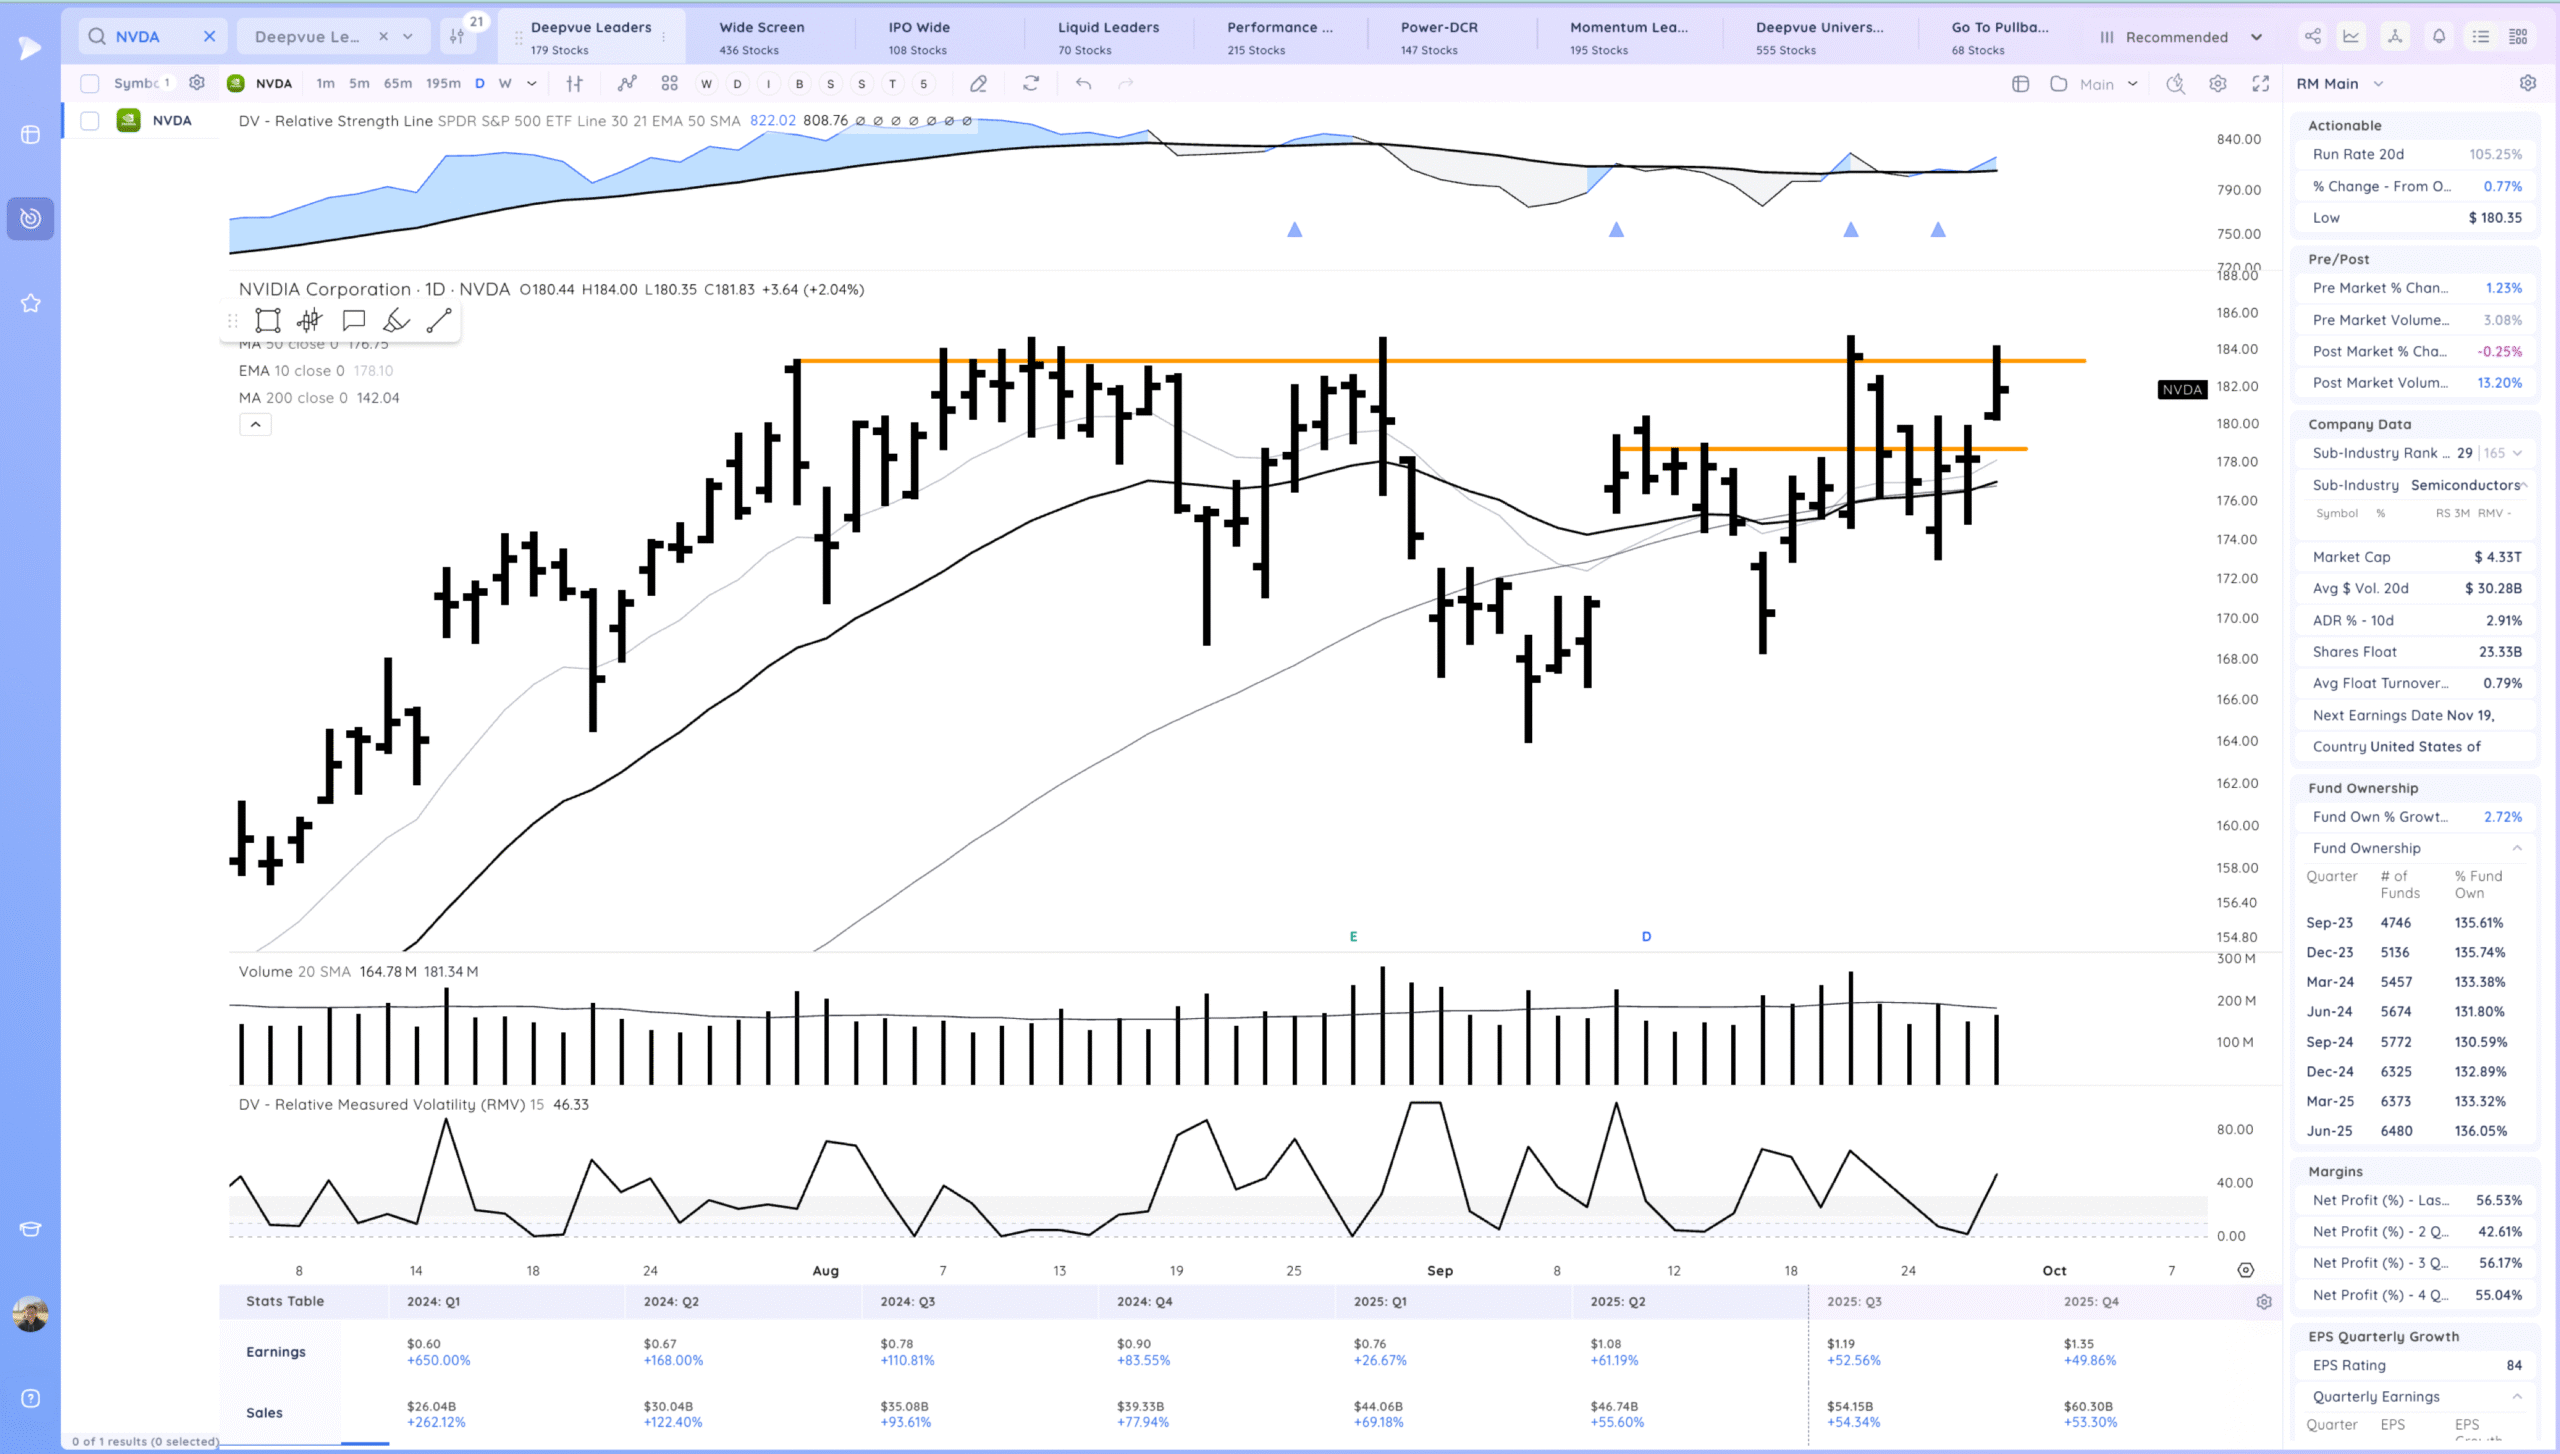
Task: Toggle the circled B preset button
Action: pyautogui.click(x=799, y=84)
